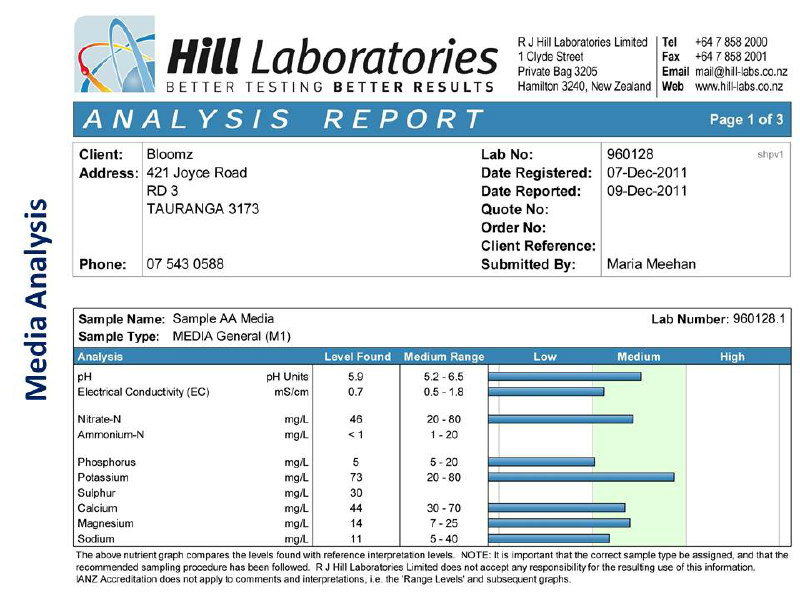Image resolution: width=800 pixels, height=600 pixels.
Task: Click the 'Page 1 of 3' indicator
Action: click(746, 119)
